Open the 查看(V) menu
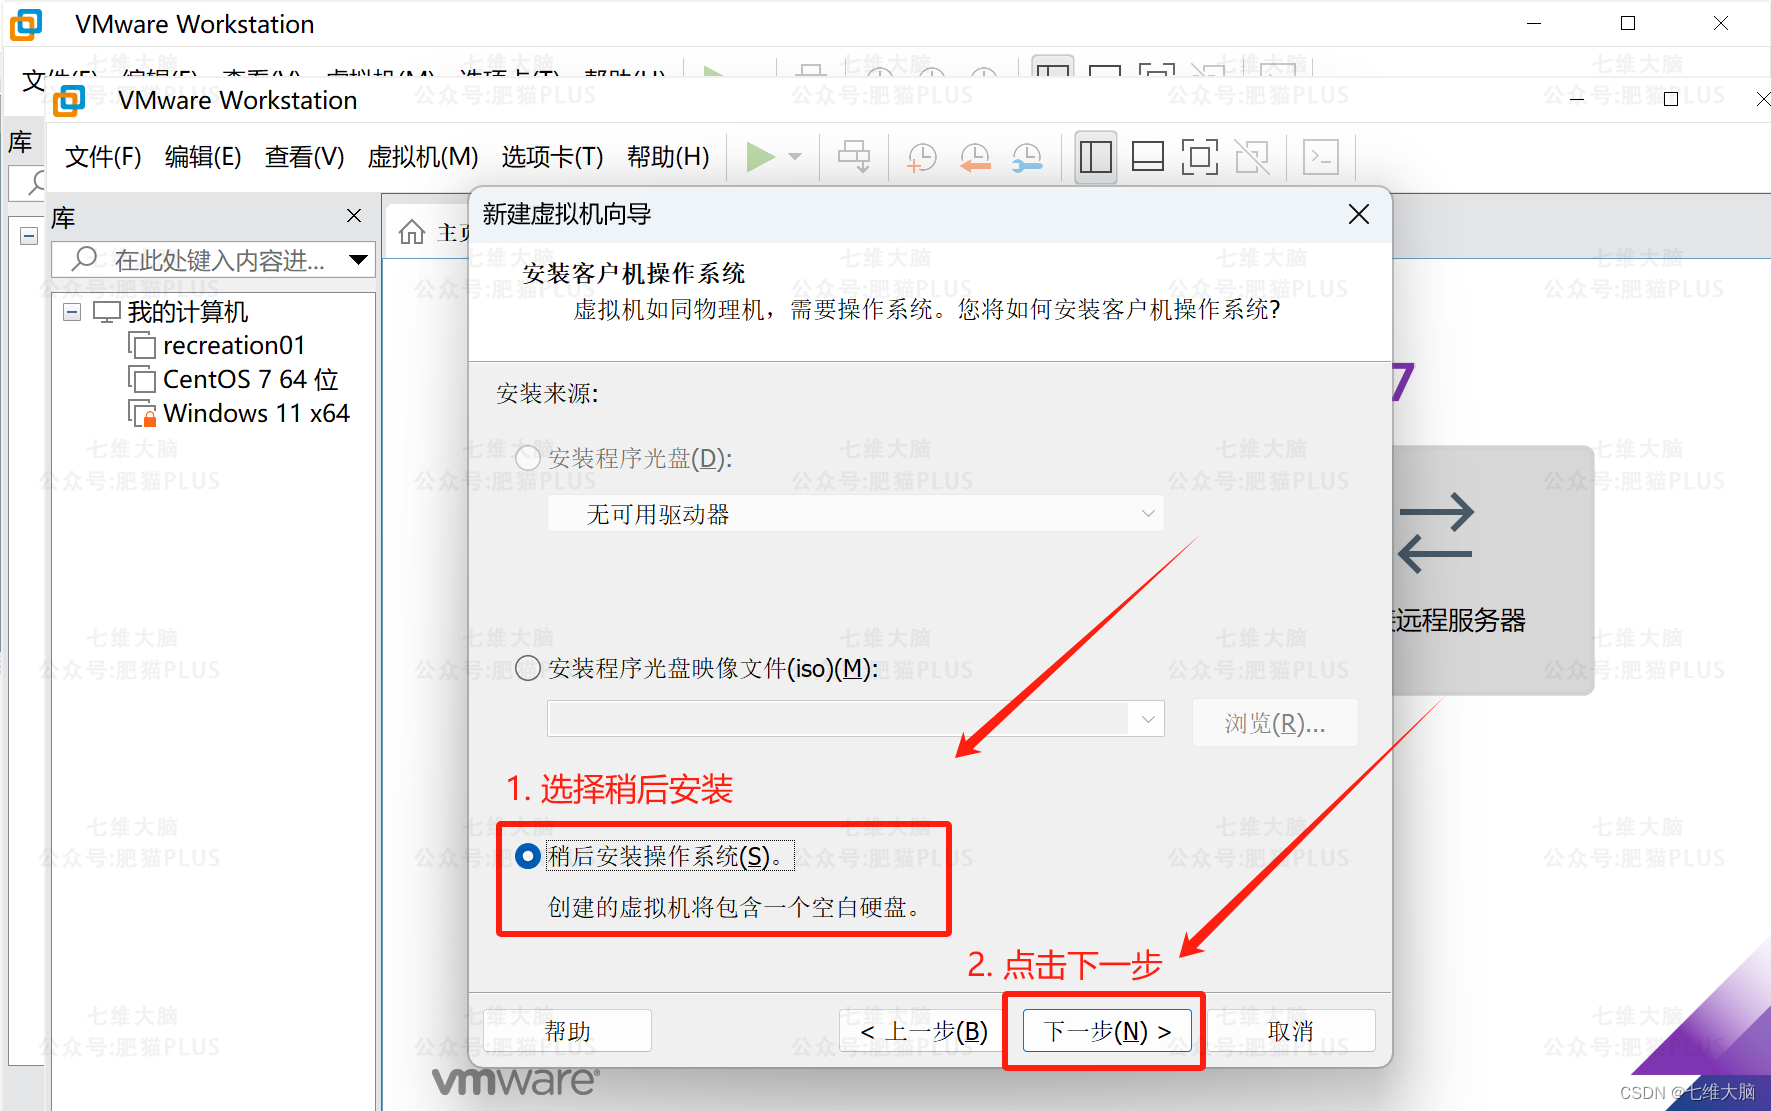This screenshot has height=1111, width=1771. [304, 157]
